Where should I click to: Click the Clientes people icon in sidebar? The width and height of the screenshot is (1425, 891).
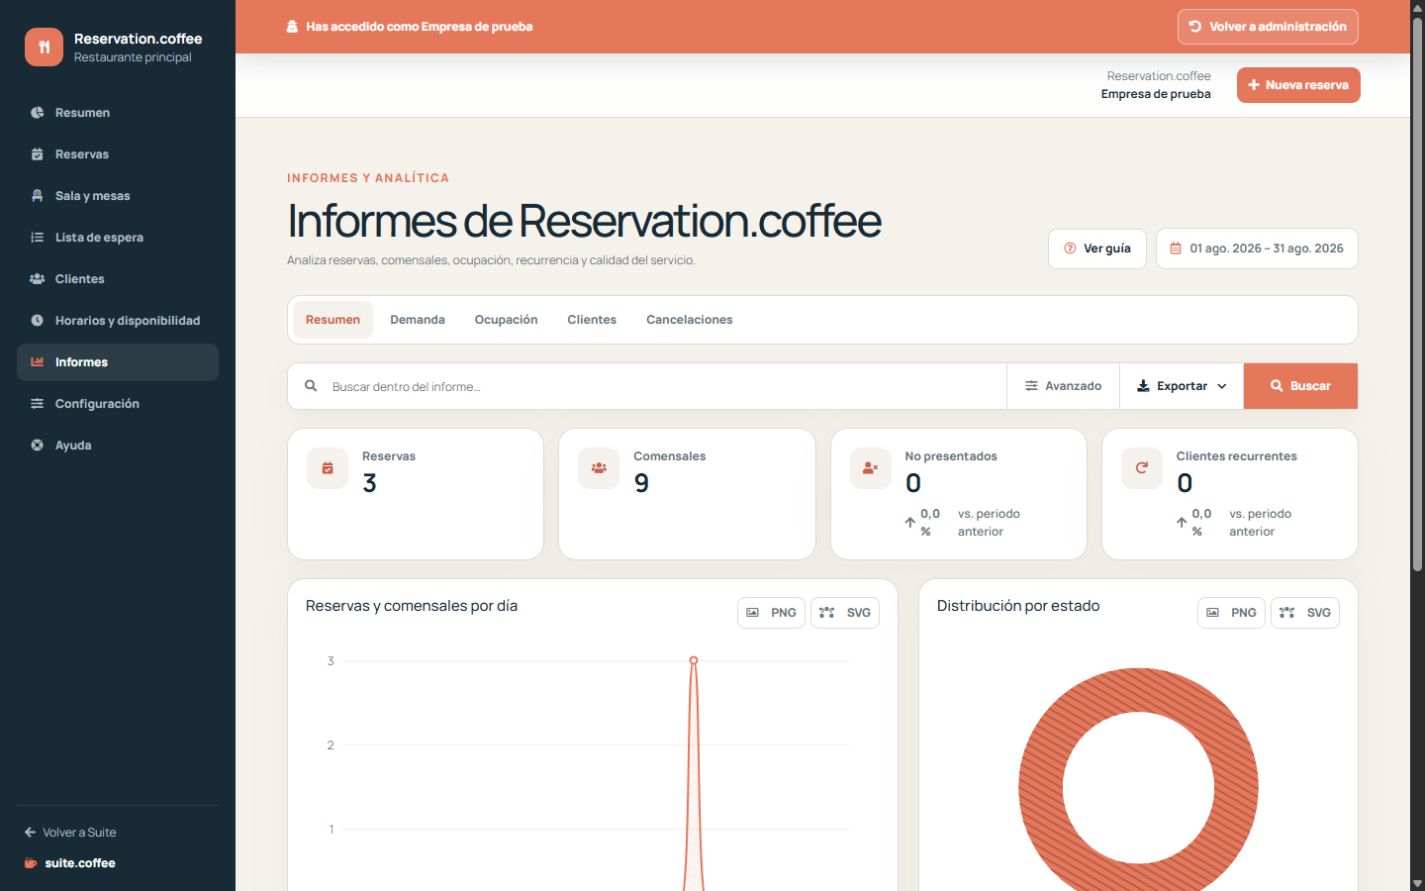tap(37, 279)
